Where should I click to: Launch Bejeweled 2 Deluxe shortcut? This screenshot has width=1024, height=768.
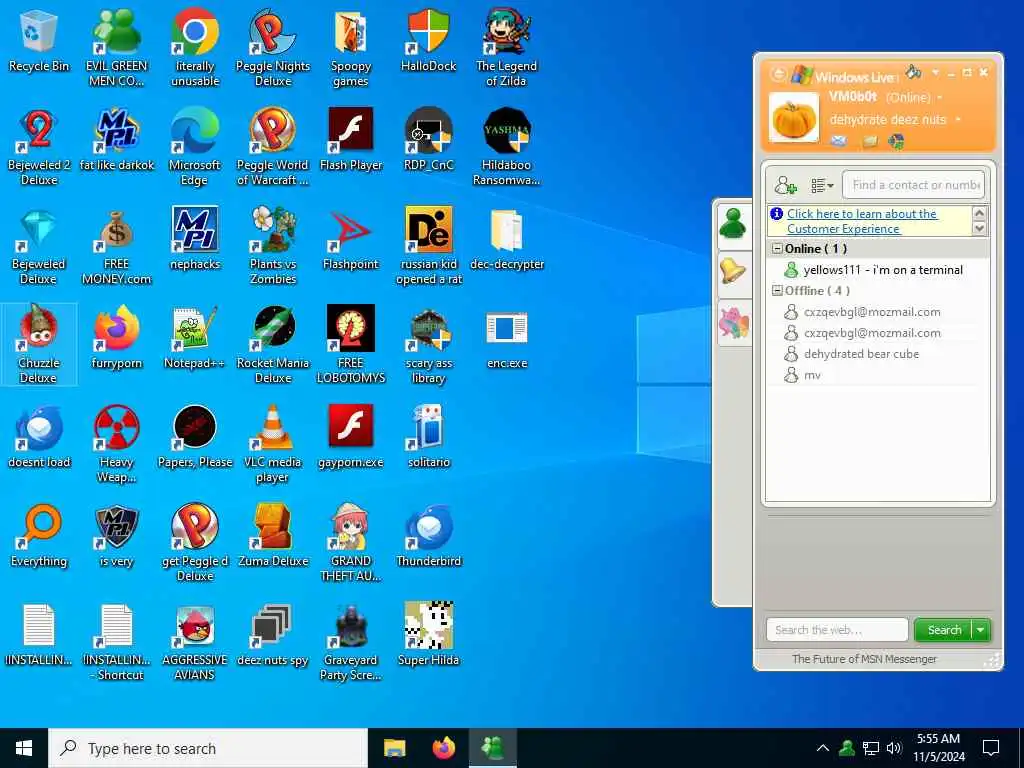point(39,148)
